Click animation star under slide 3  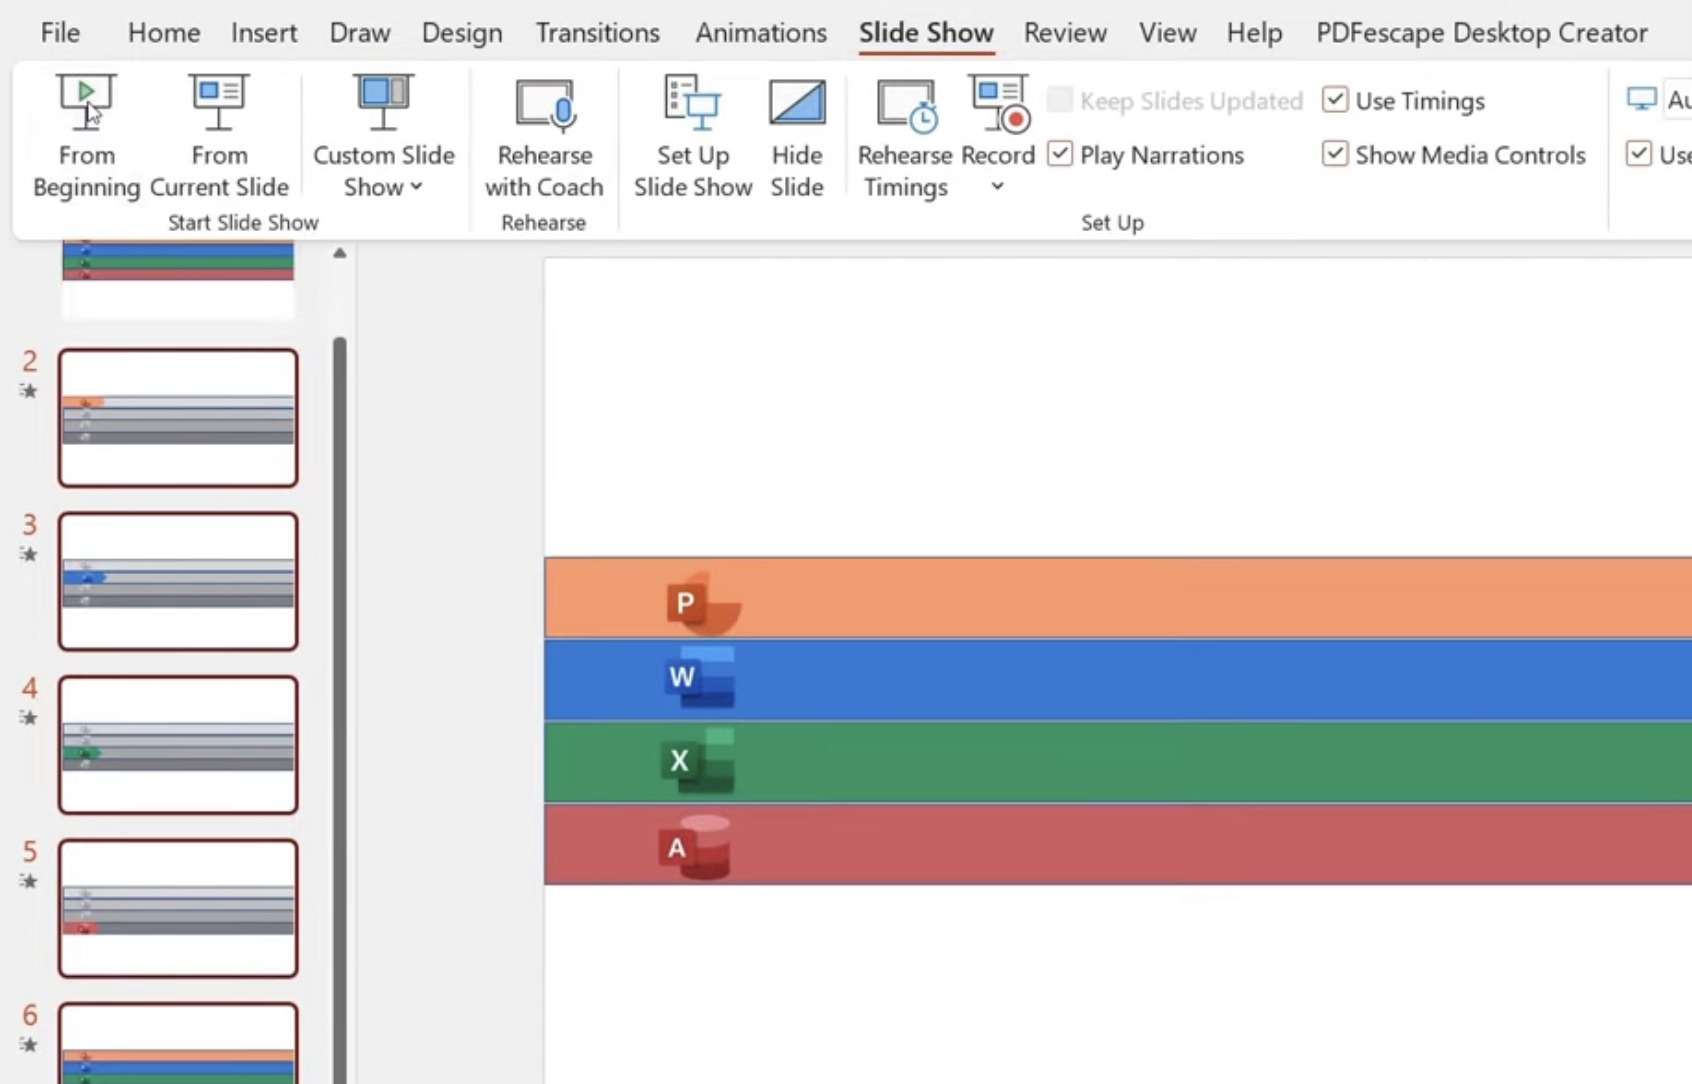click(x=28, y=554)
